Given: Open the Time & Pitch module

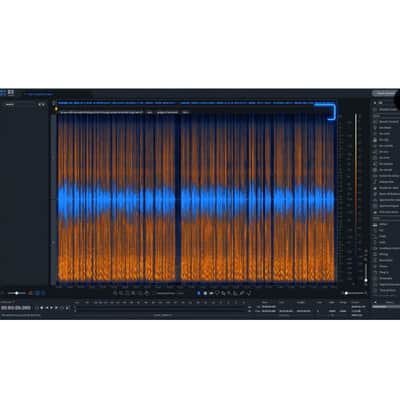Looking at the screenshot, I should (386, 290).
